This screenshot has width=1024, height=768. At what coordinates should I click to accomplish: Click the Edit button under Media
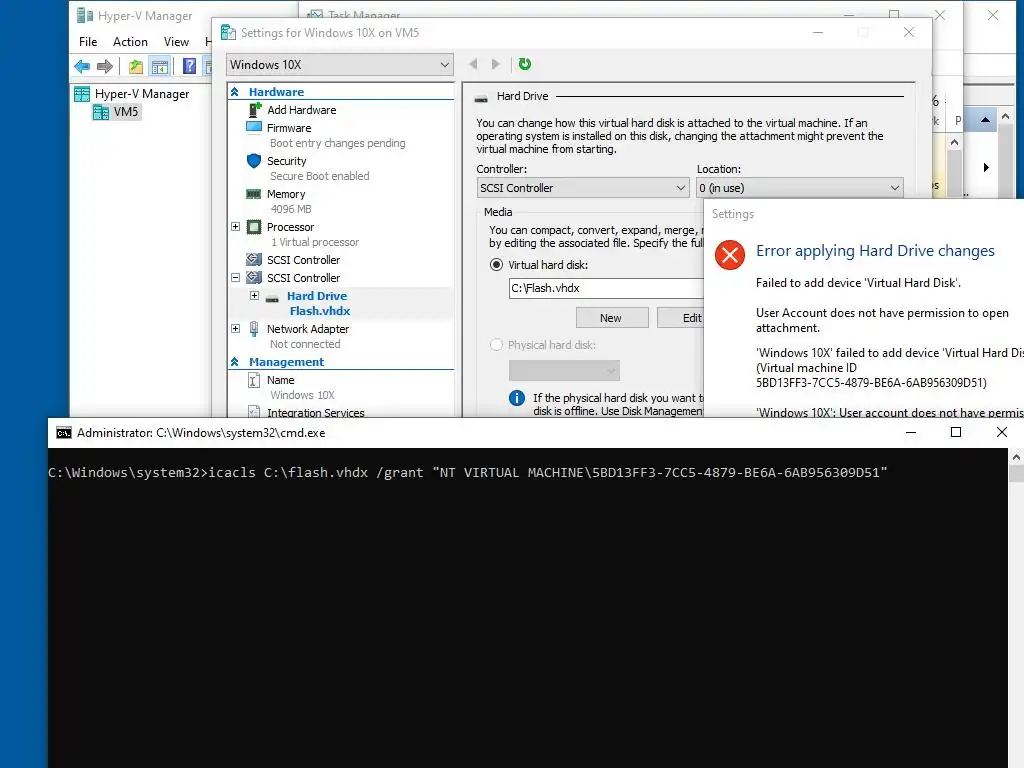pyautogui.click(x=680, y=318)
